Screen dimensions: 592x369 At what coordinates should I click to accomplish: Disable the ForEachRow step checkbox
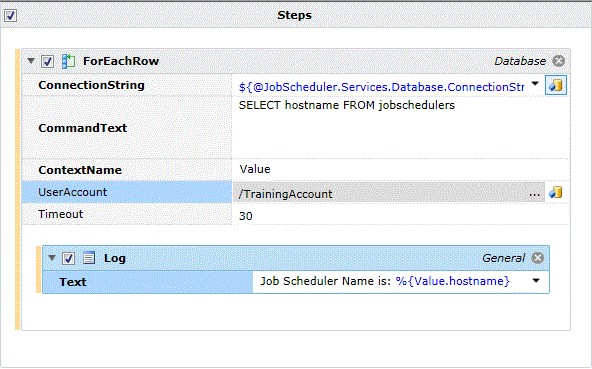[x=48, y=61]
